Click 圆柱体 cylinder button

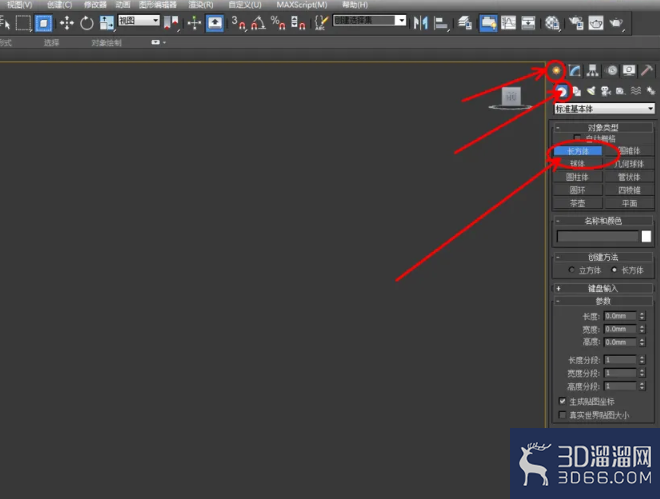click(577, 177)
